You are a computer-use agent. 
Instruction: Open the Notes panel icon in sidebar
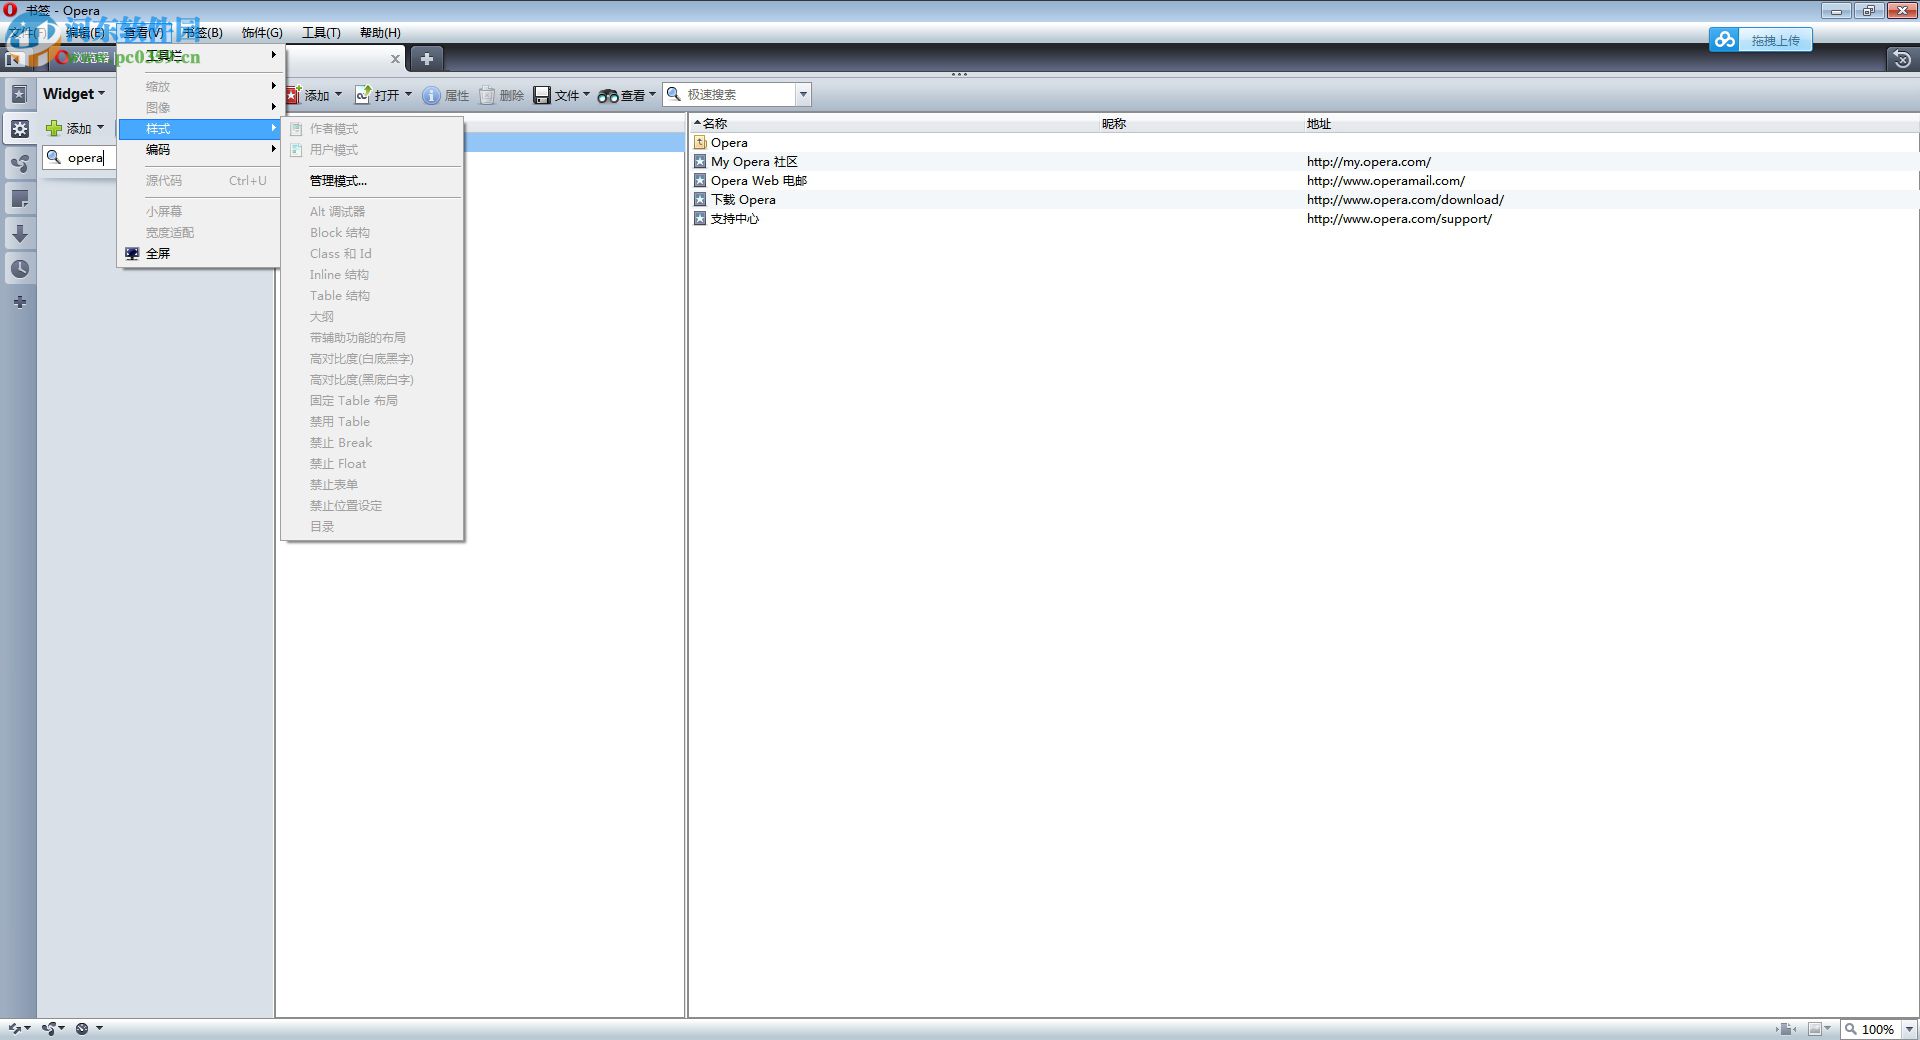19,198
